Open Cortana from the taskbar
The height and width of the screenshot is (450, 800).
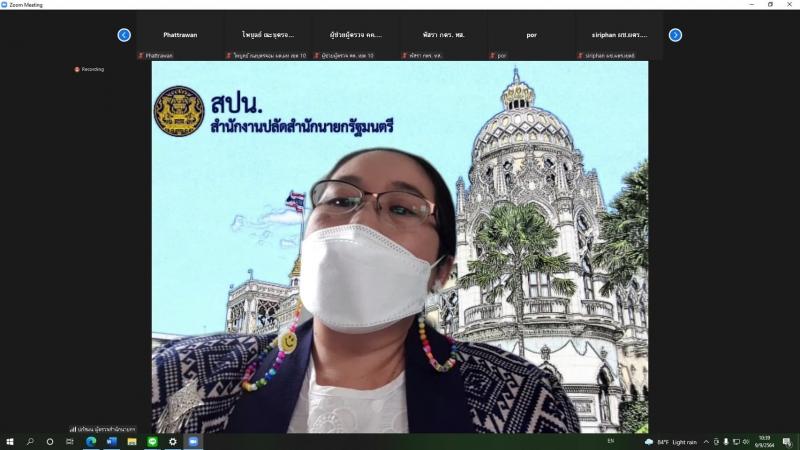pos(49,442)
